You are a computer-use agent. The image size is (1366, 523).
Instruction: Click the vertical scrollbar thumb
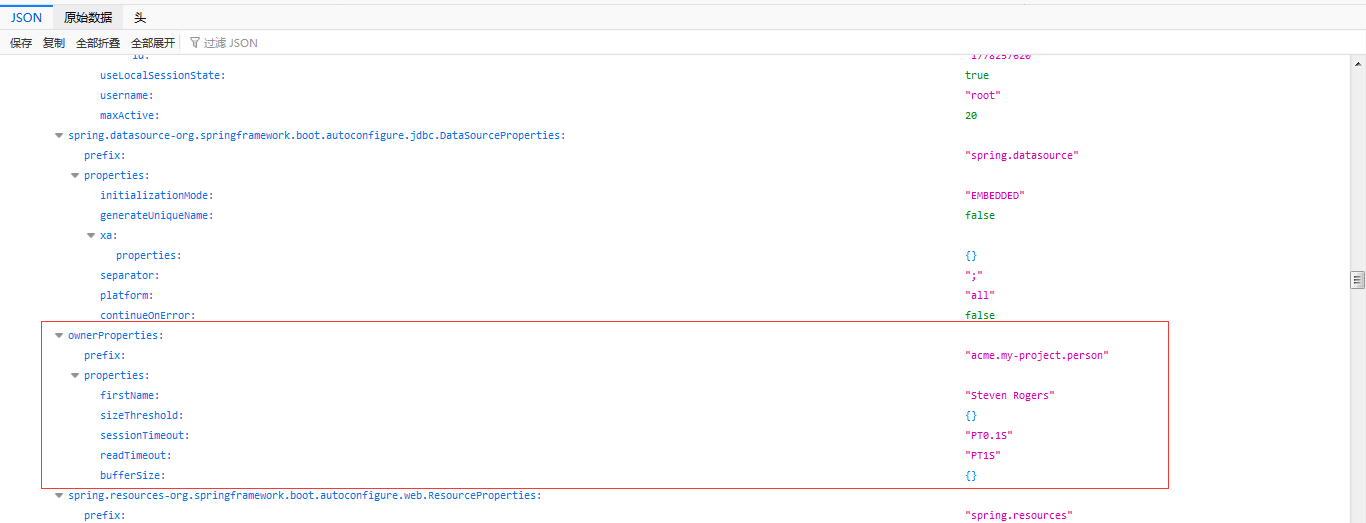tap(1357, 279)
